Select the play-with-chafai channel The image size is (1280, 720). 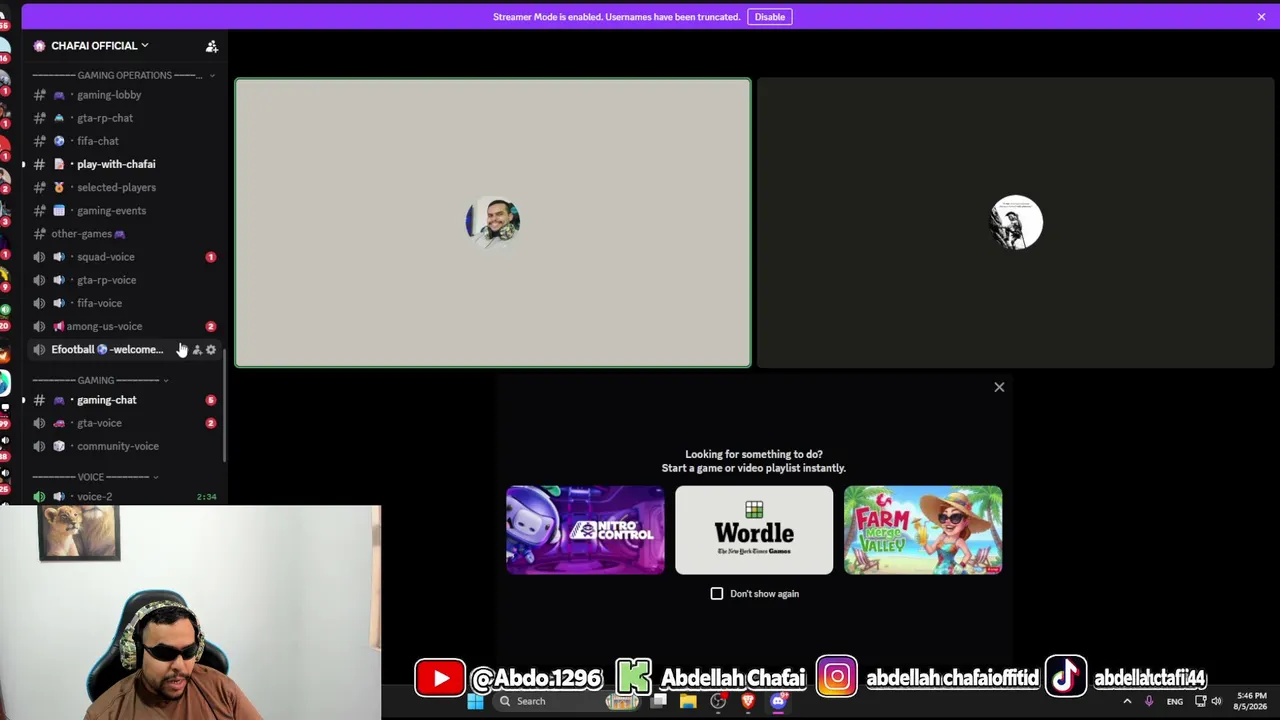124,164
